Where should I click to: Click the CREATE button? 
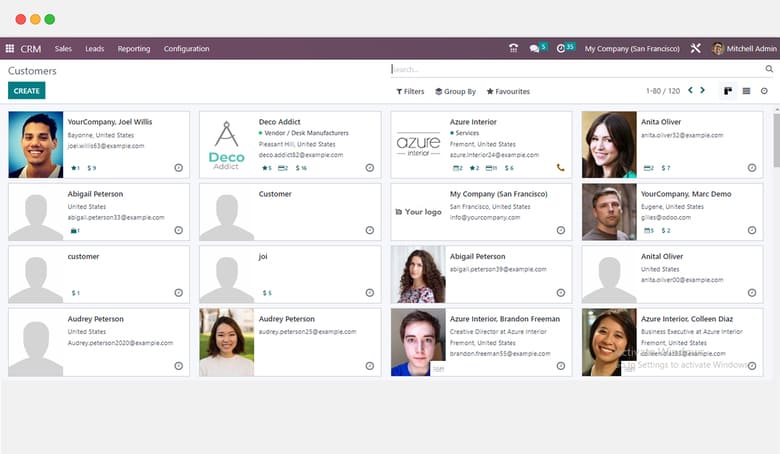[x=26, y=91]
